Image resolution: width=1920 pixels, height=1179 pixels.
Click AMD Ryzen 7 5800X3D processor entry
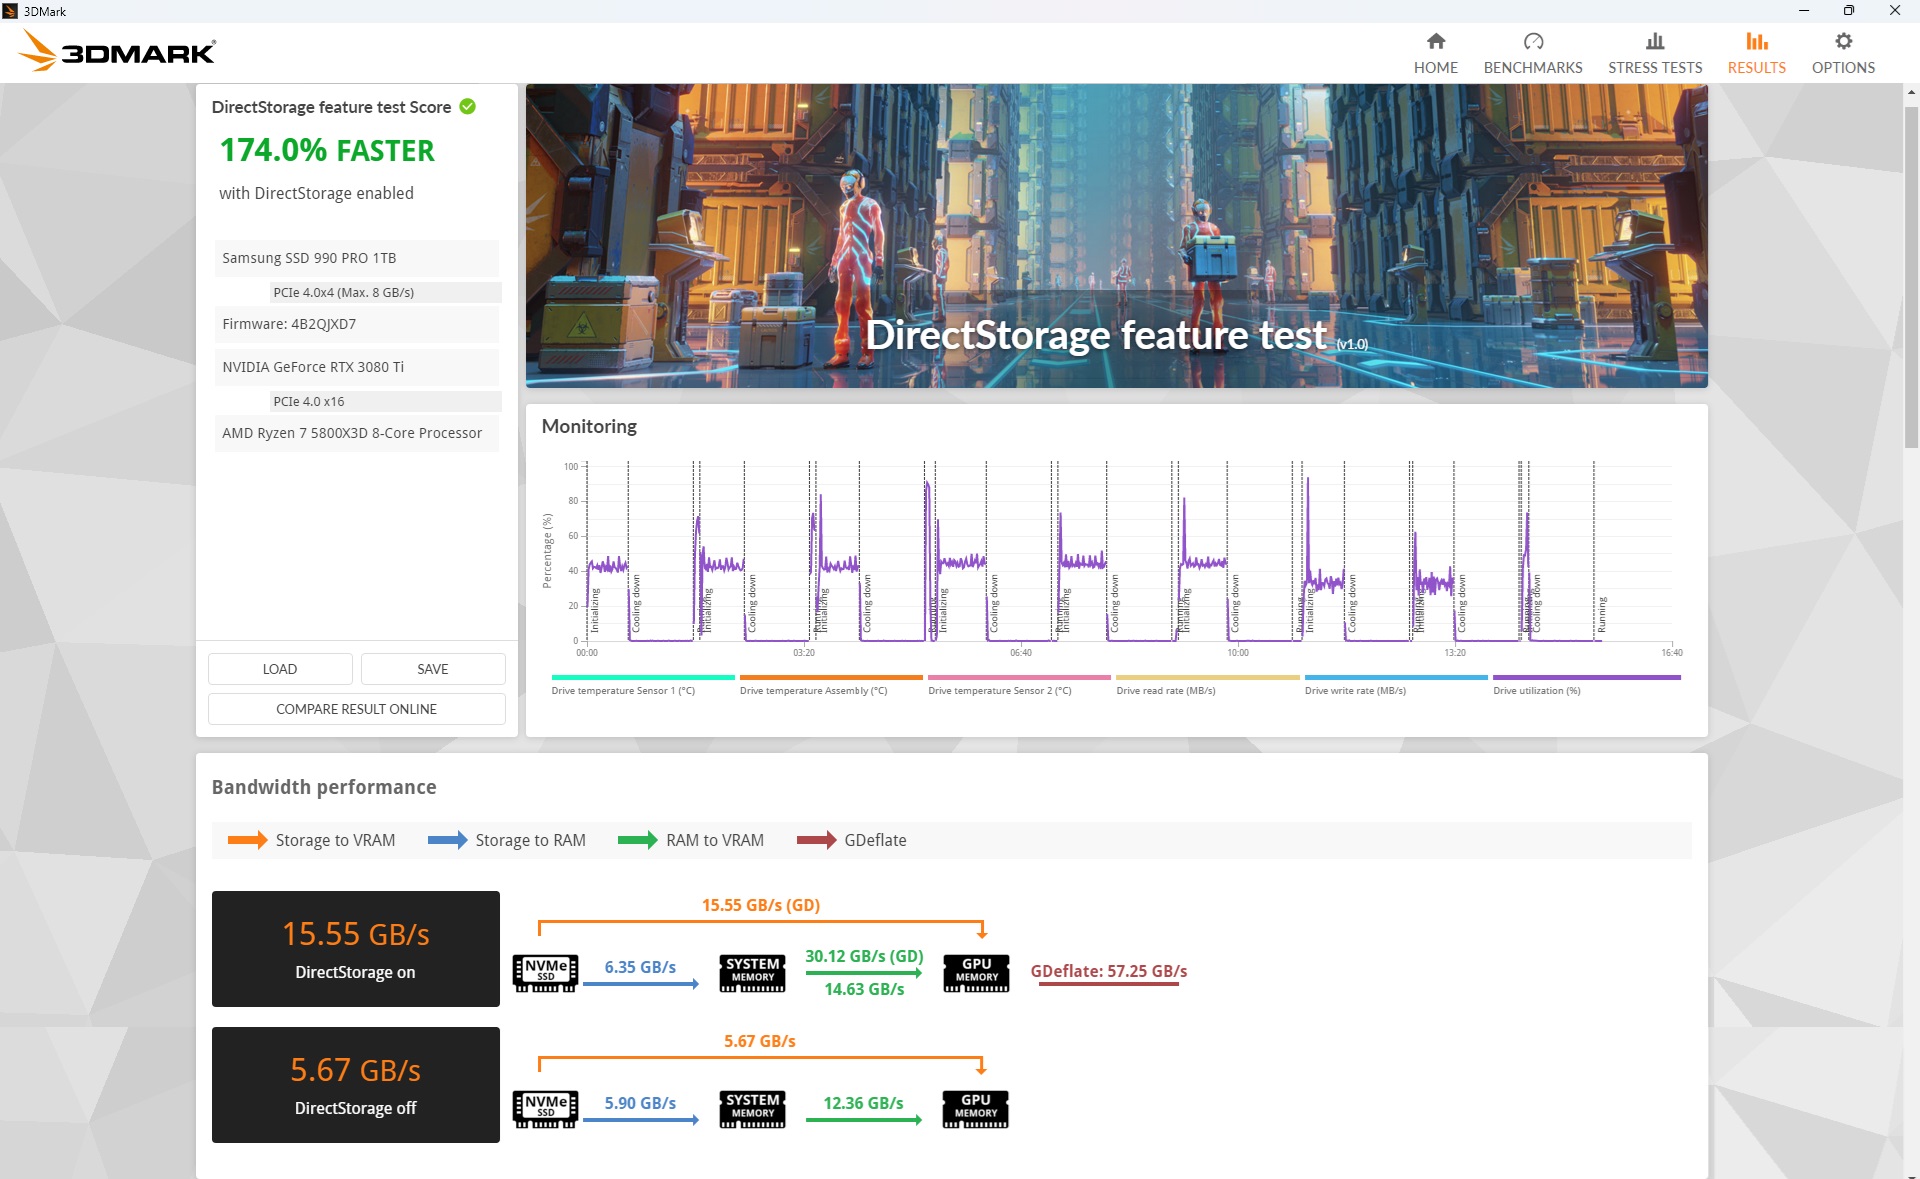[x=356, y=433]
